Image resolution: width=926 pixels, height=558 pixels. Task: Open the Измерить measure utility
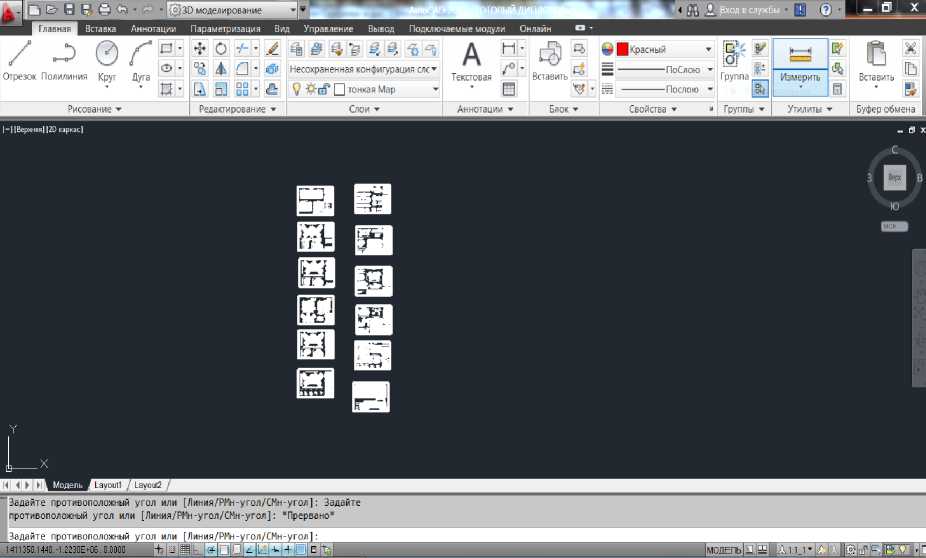tap(800, 62)
